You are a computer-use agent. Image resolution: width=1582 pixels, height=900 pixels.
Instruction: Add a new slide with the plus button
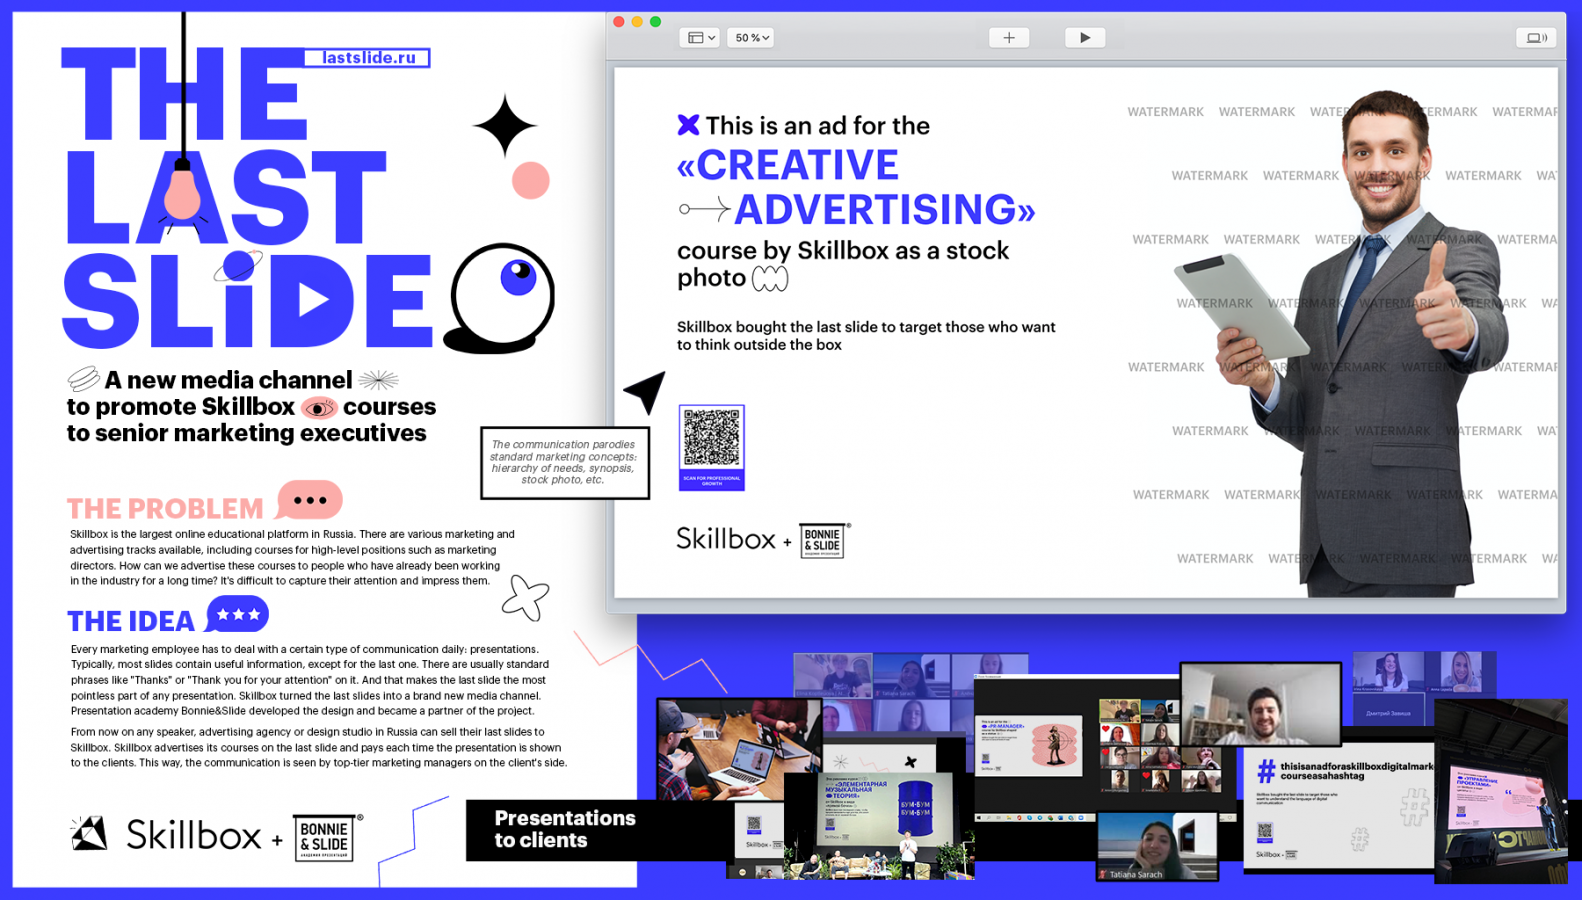pyautogui.click(x=1009, y=38)
